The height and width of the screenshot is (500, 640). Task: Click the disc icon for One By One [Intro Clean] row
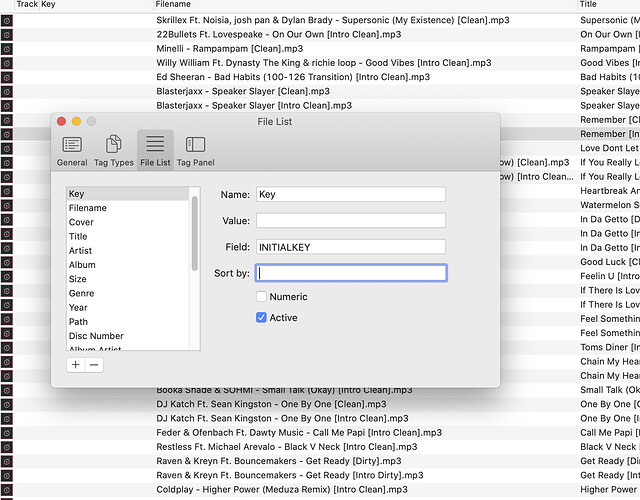point(7,419)
